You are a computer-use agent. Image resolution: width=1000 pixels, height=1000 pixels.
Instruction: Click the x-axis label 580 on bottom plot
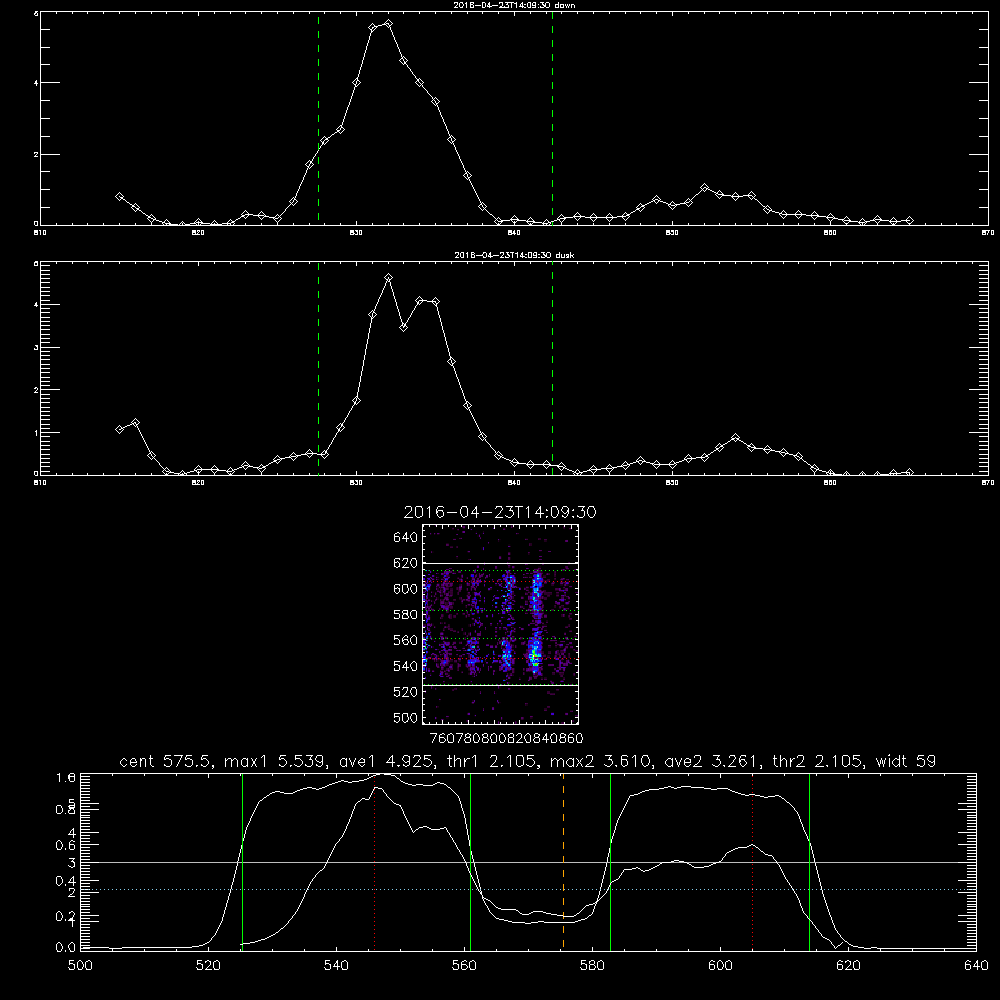pos(592,966)
